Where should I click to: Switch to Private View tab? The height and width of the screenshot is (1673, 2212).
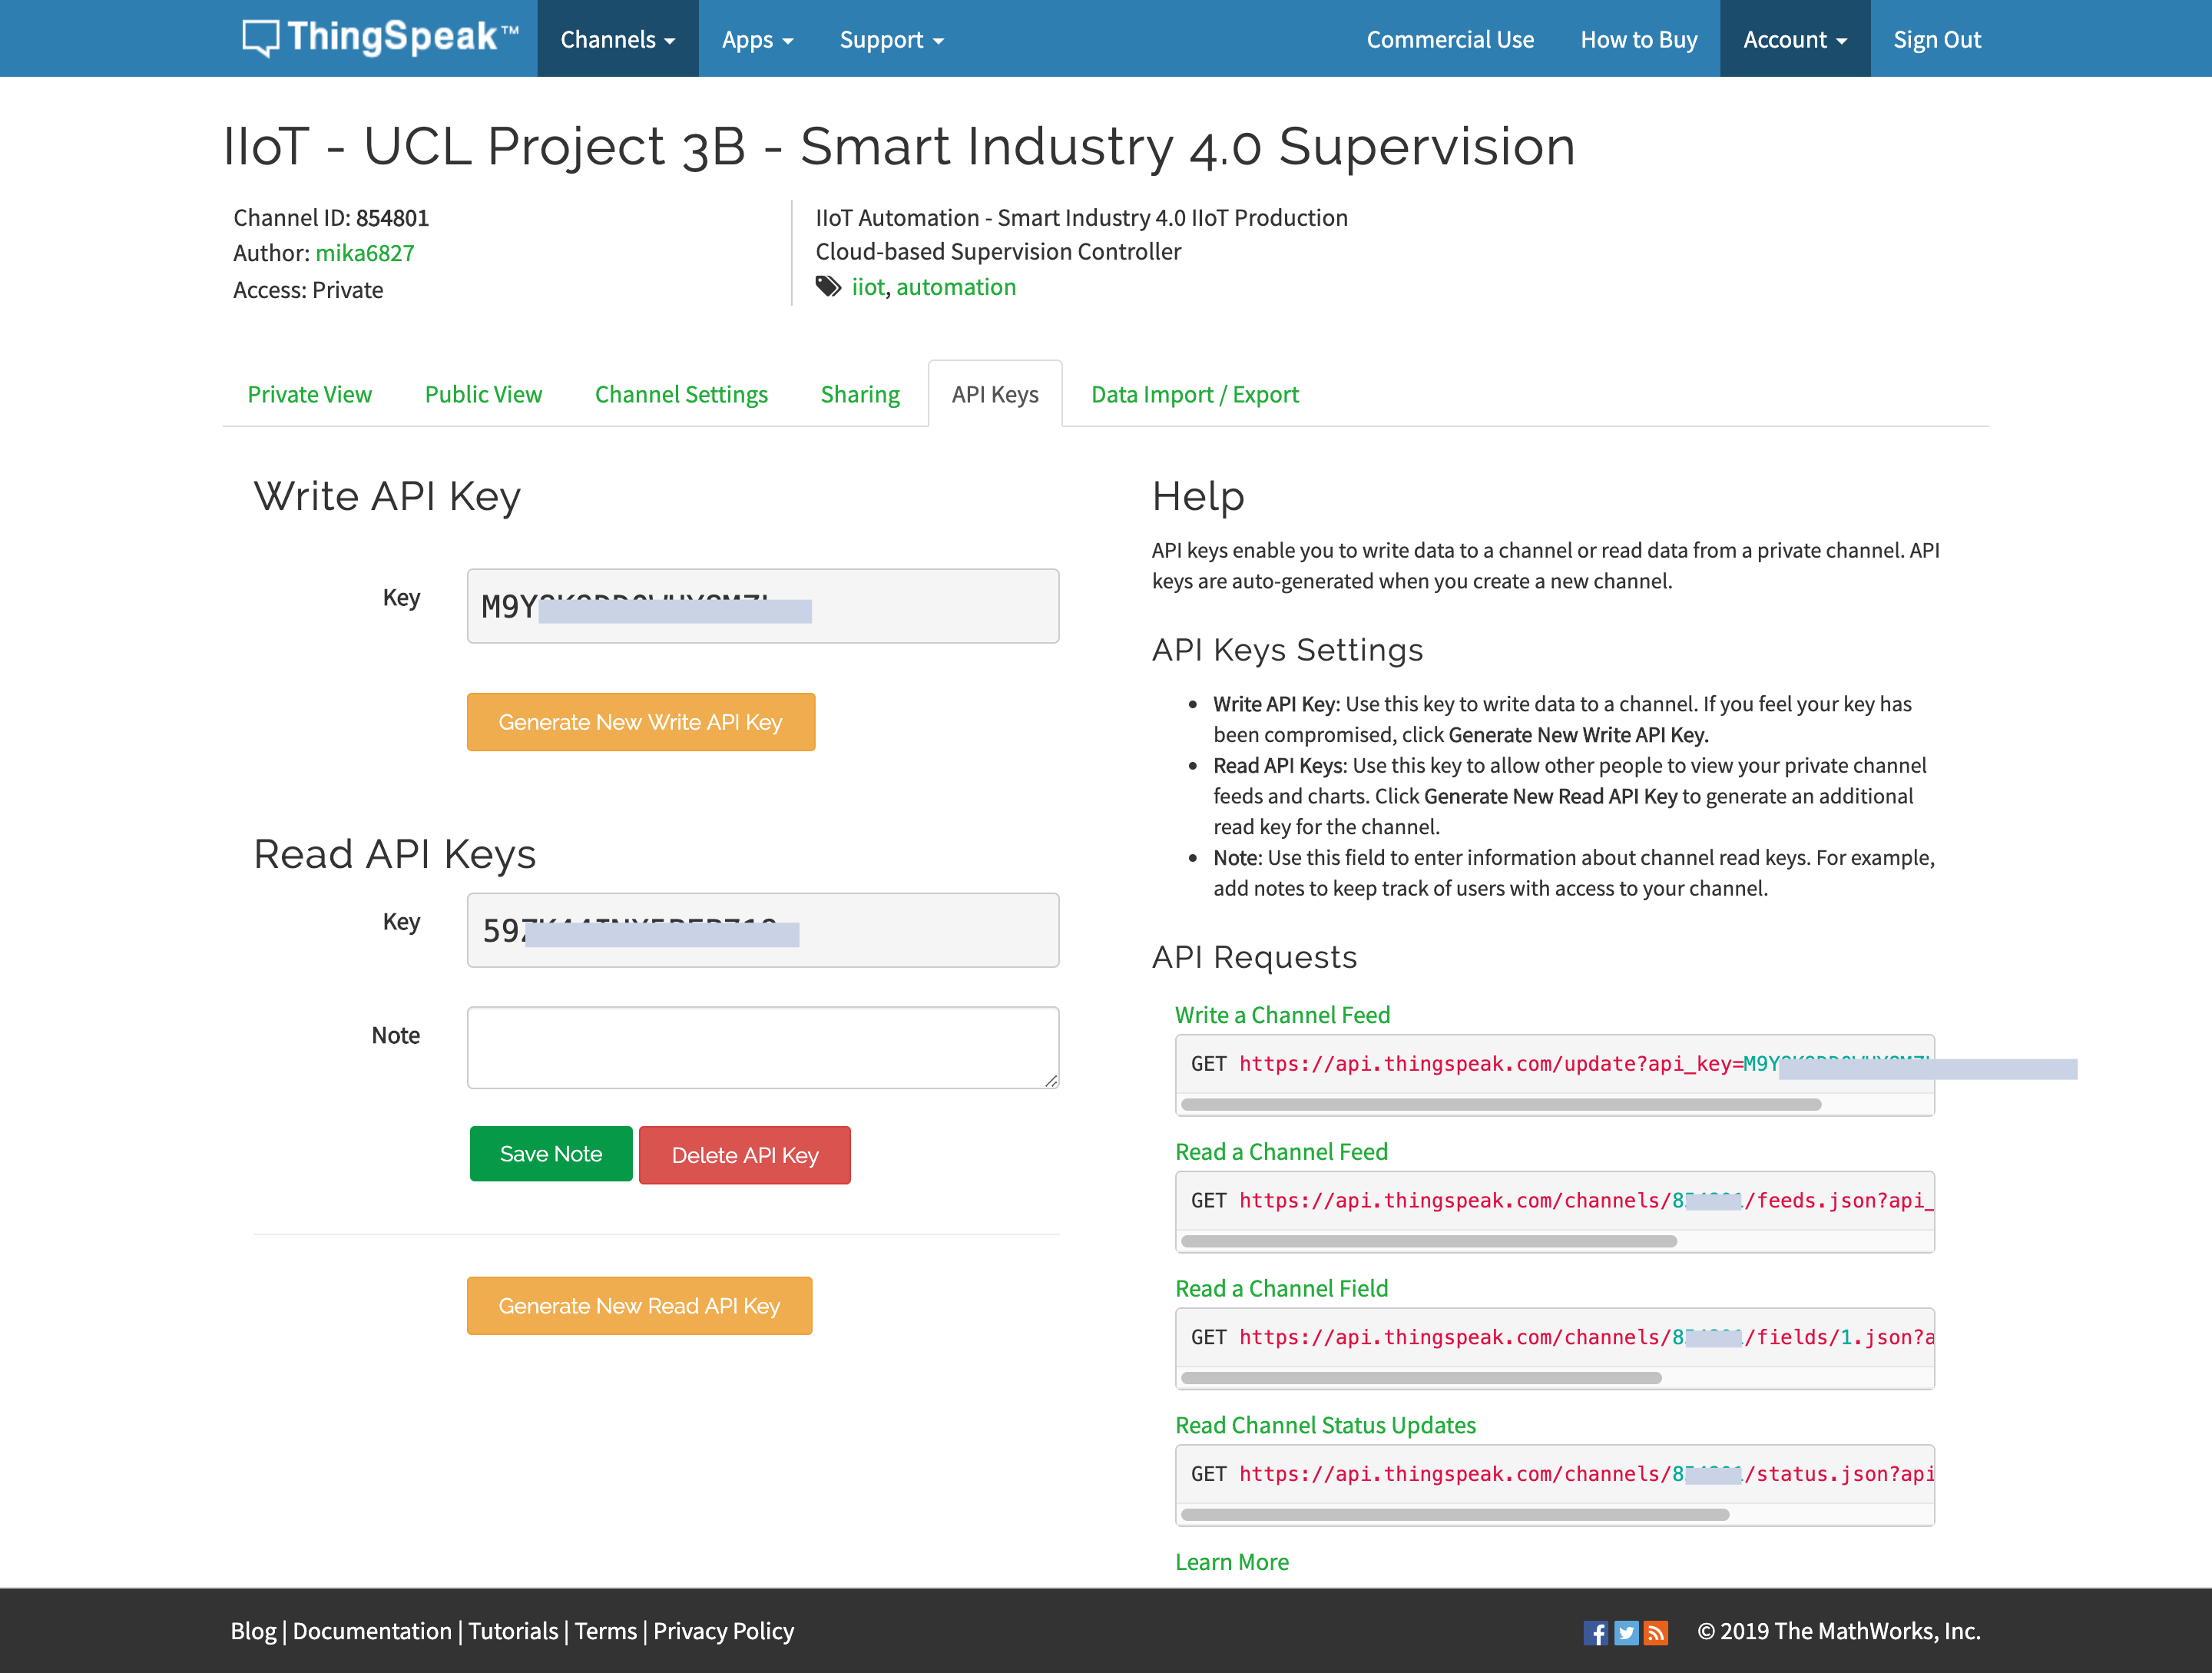click(309, 394)
